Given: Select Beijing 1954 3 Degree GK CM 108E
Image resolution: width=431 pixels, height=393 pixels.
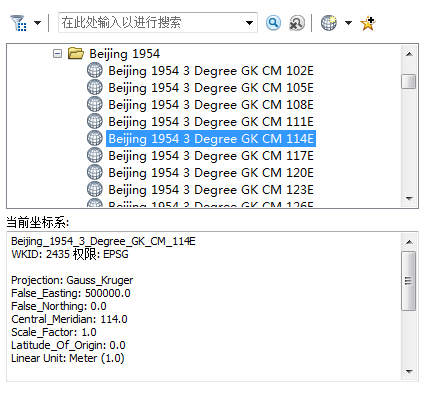Looking at the screenshot, I should pyautogui.click(x=211, y=105).
